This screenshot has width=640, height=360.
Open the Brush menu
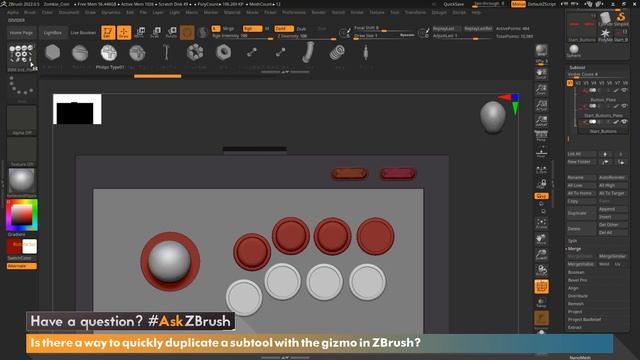(30, 13)
